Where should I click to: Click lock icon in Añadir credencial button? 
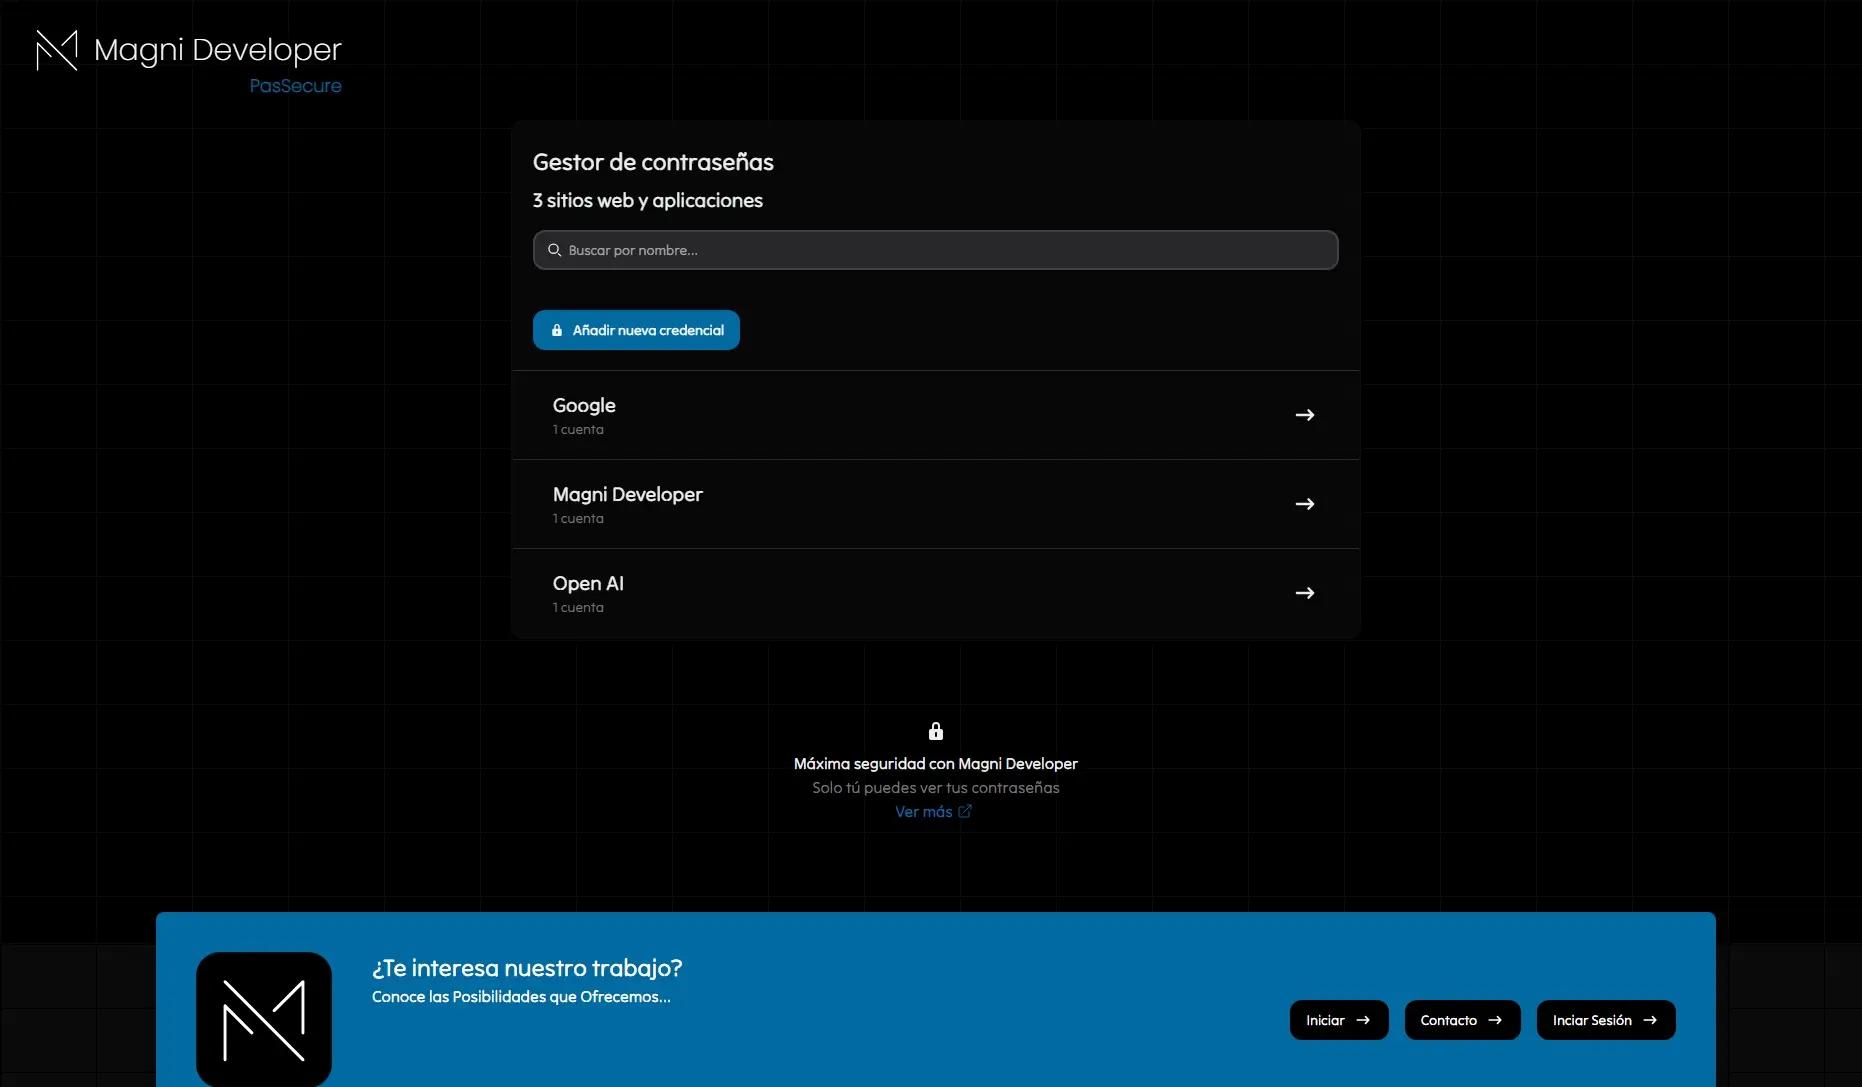[557, 330]
